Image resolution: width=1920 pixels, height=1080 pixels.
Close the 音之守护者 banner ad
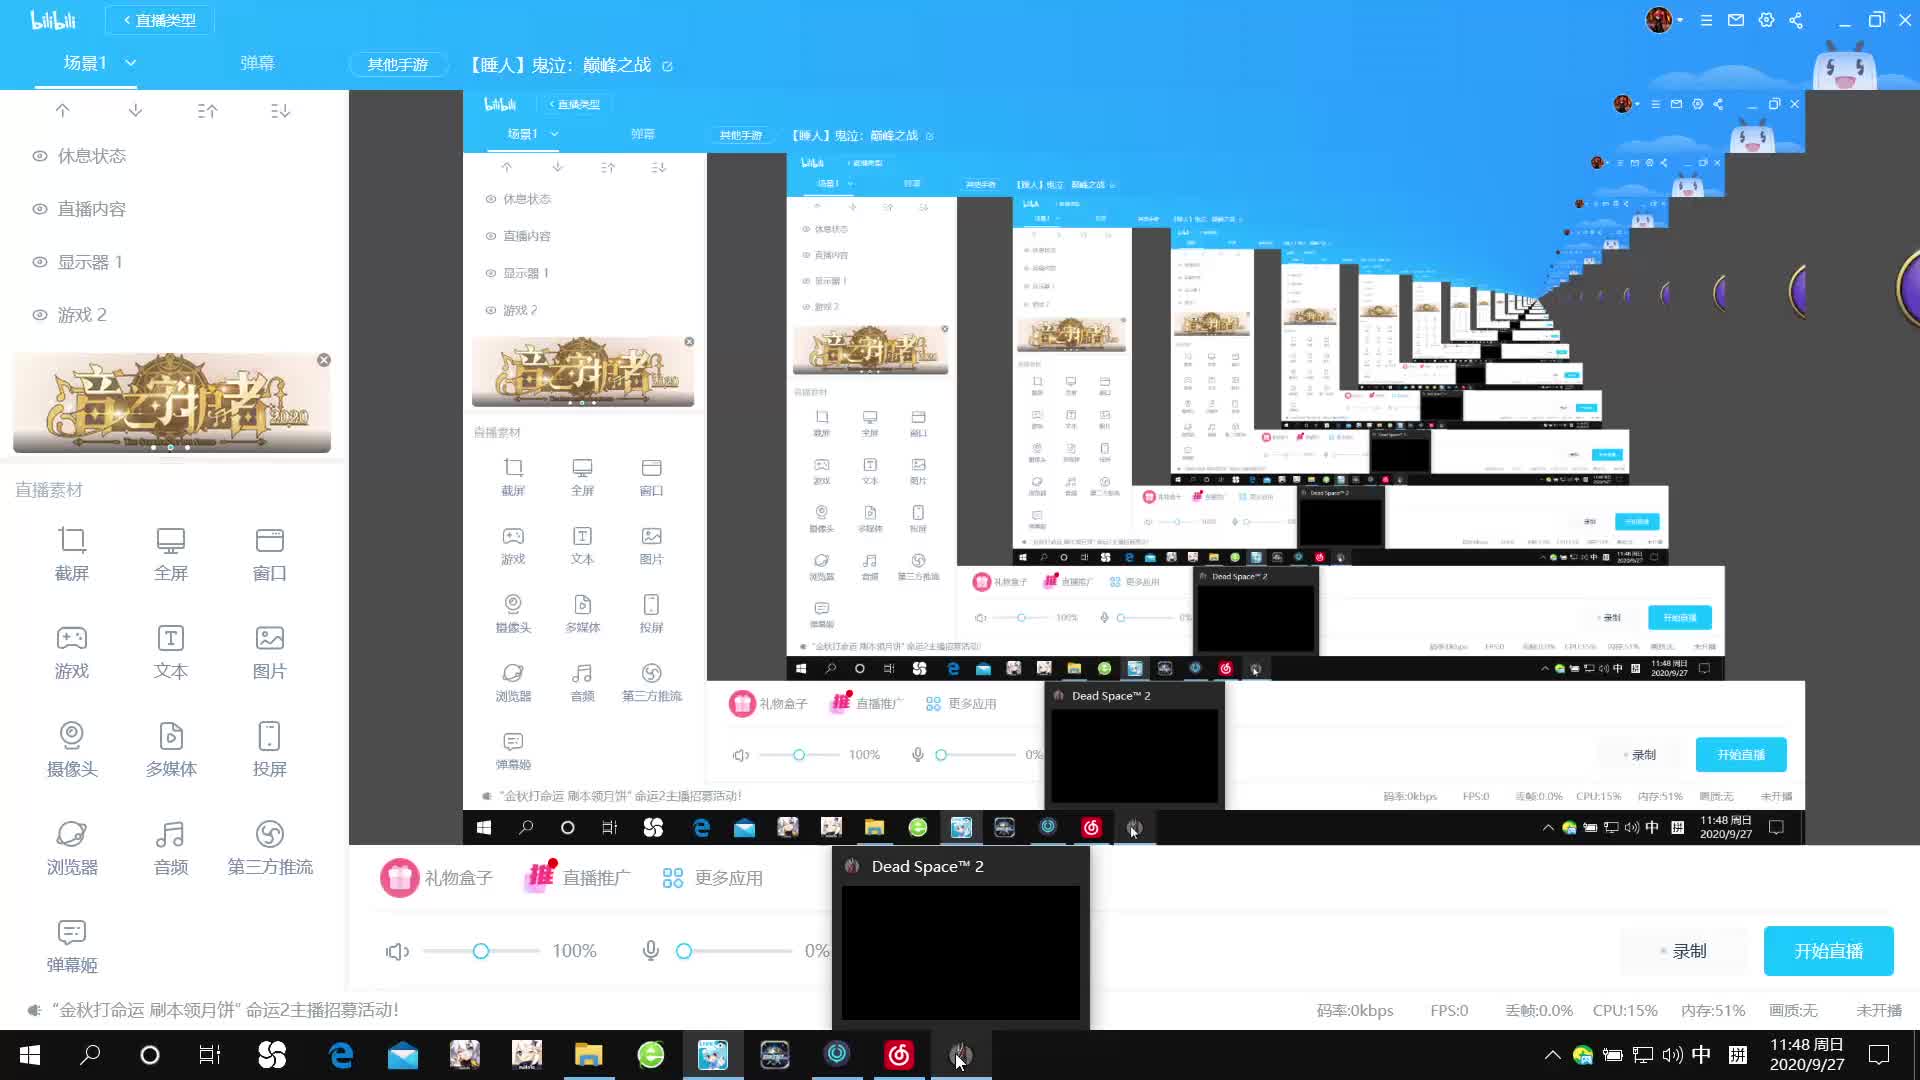[324, 360]
